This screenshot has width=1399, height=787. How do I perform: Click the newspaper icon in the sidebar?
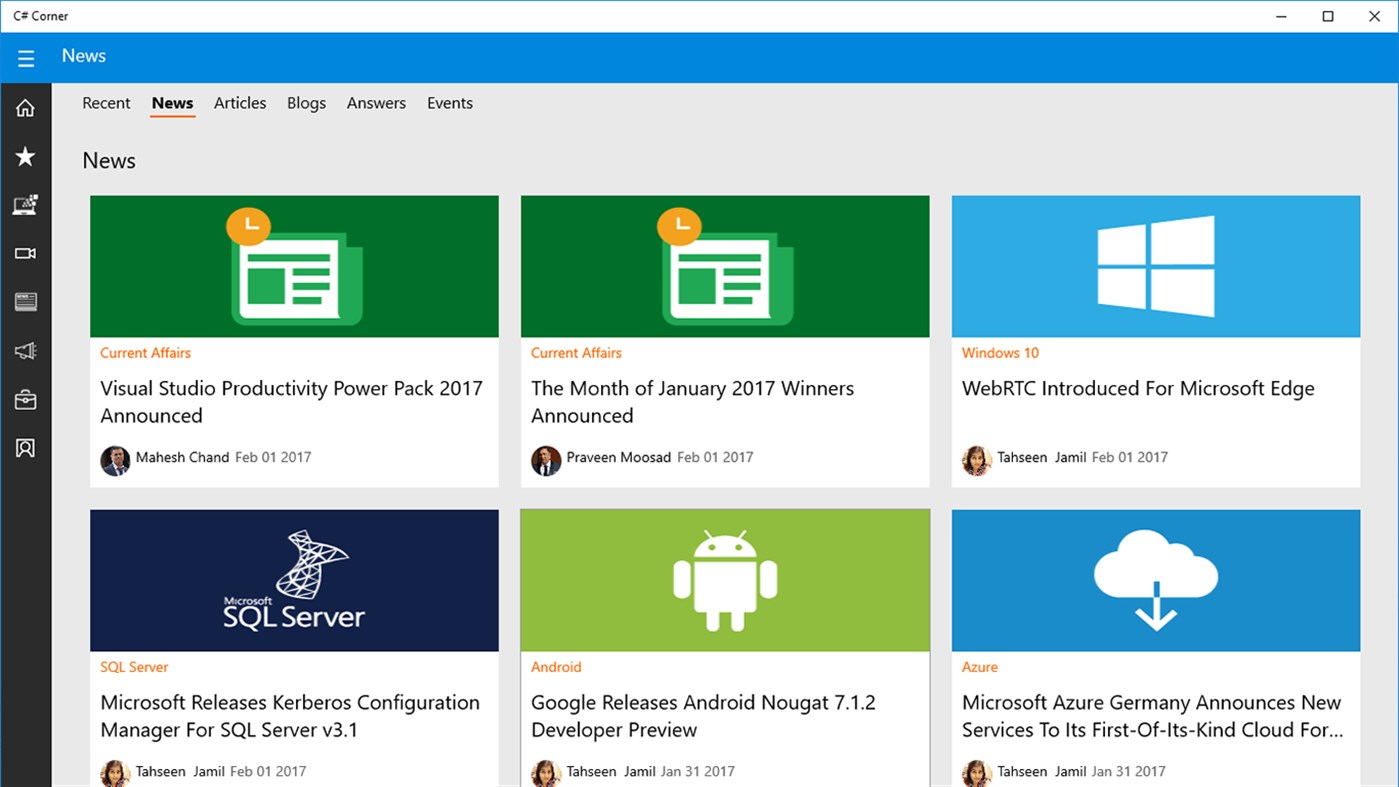pos(25,301)
